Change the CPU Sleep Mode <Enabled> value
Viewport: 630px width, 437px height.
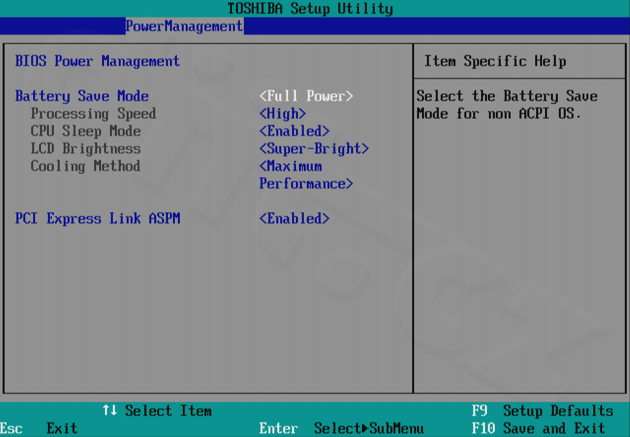pyautogui.click(x=294, y=131)
